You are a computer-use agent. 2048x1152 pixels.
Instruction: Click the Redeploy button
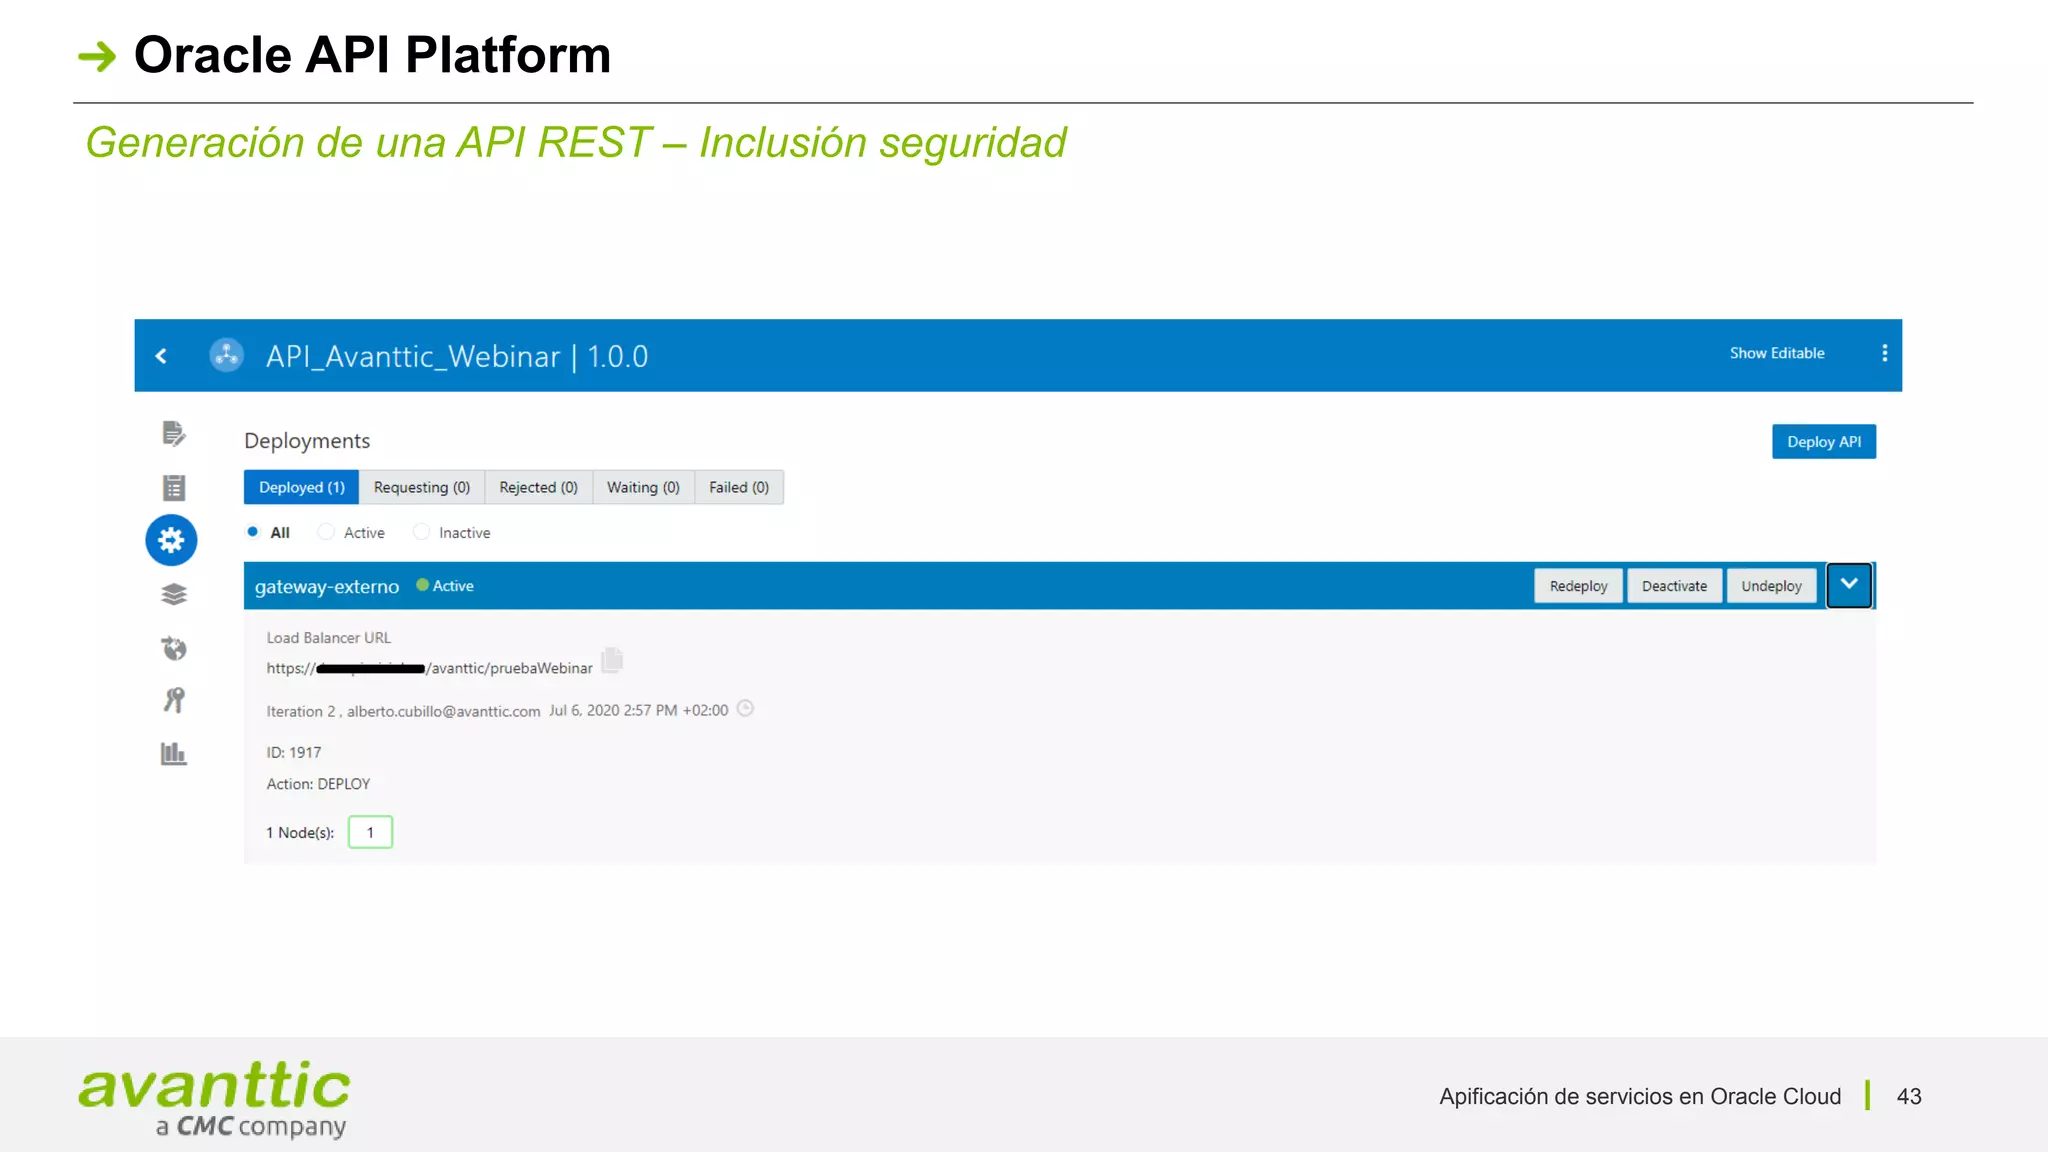1578,586
